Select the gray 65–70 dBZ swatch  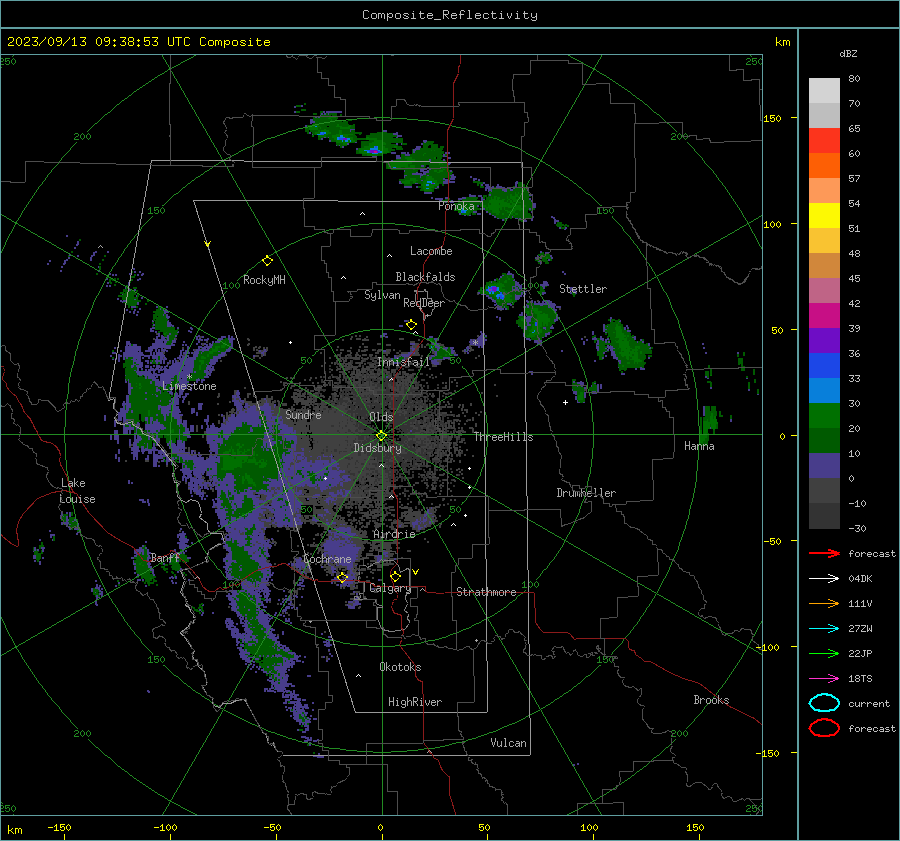824,115
